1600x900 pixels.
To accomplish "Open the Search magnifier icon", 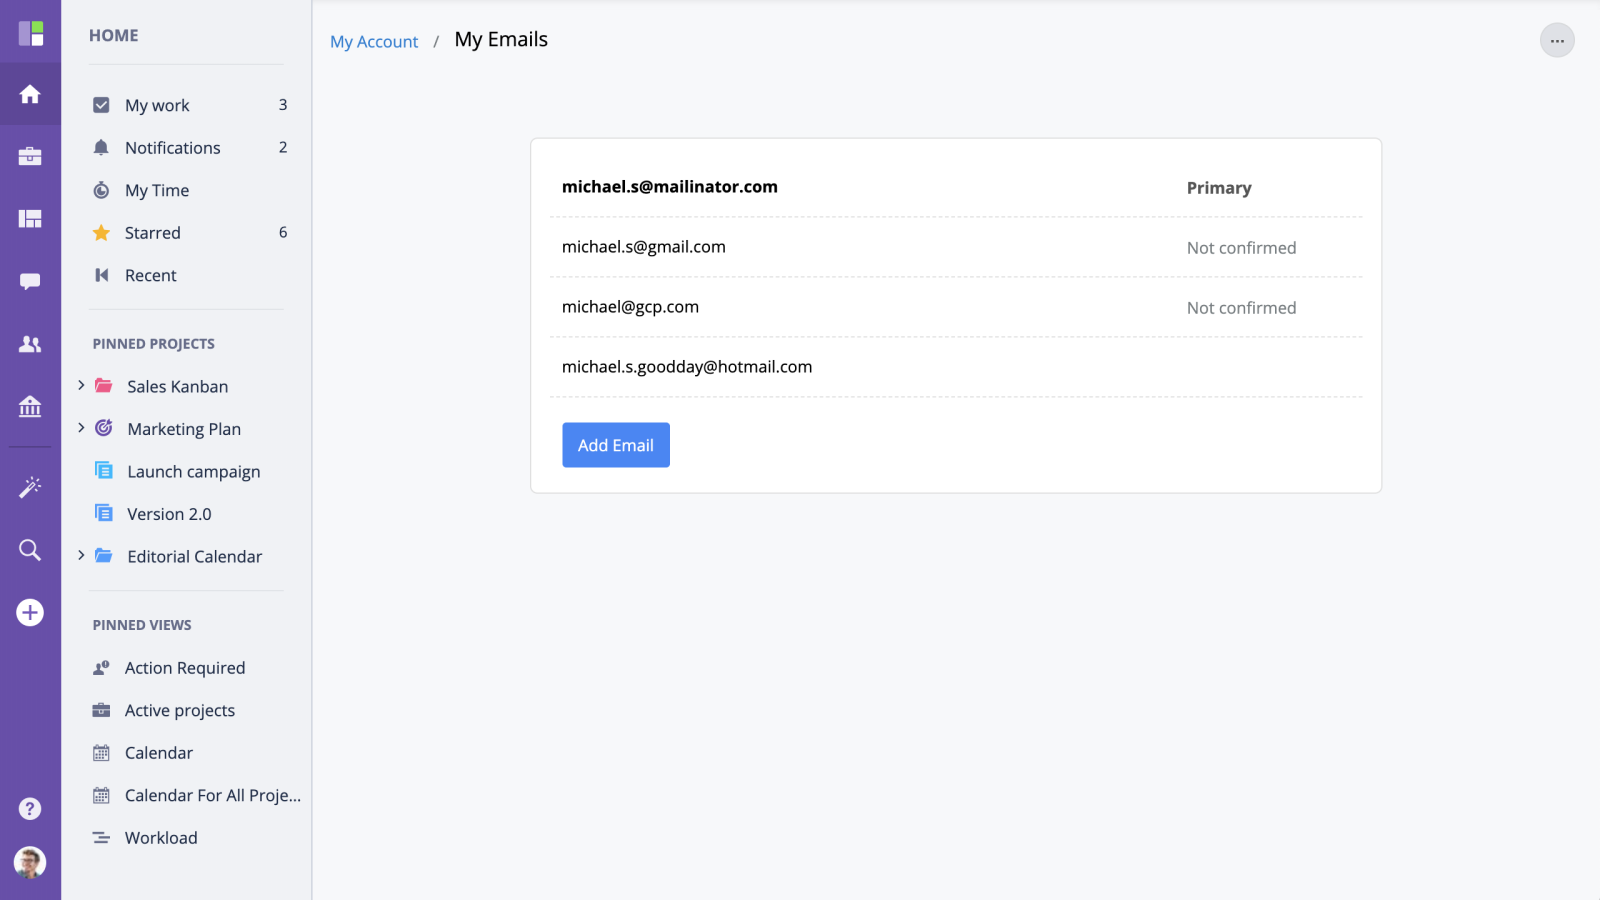I will pos(30,550).
